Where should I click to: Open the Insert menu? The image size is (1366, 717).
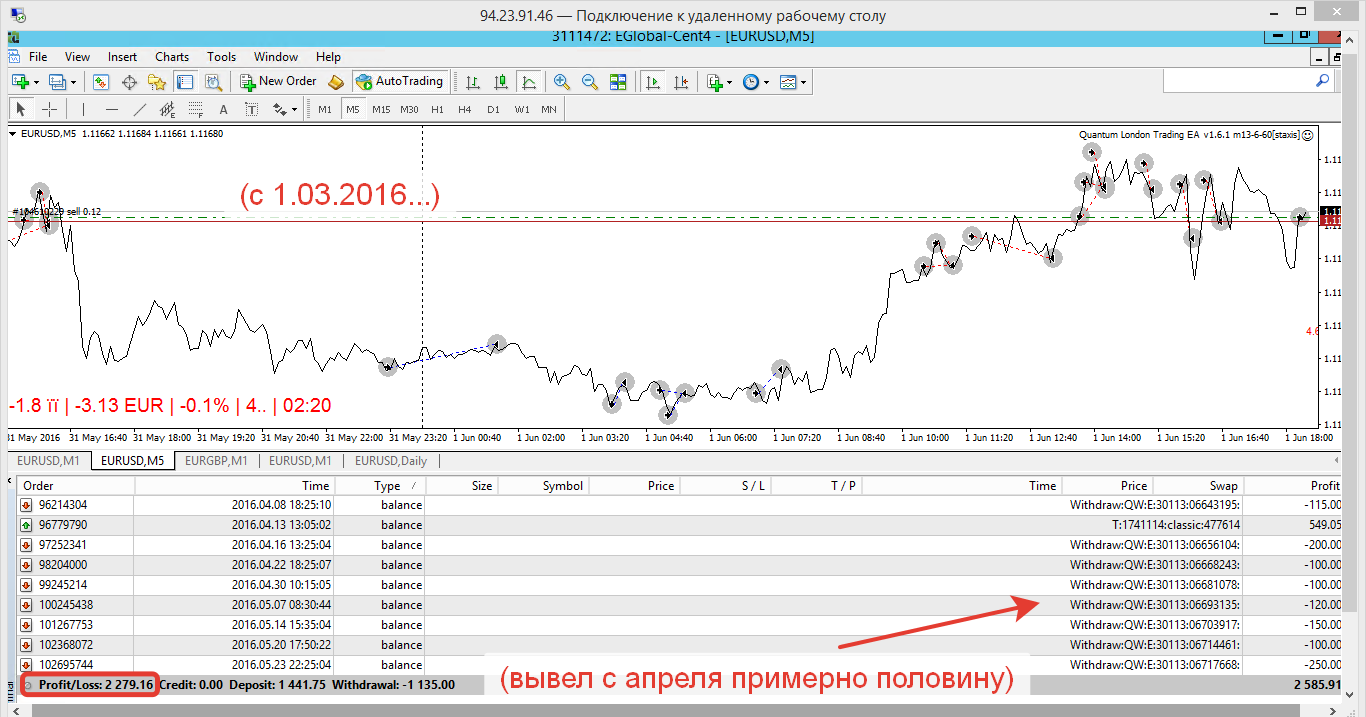(x=123, y=57)
